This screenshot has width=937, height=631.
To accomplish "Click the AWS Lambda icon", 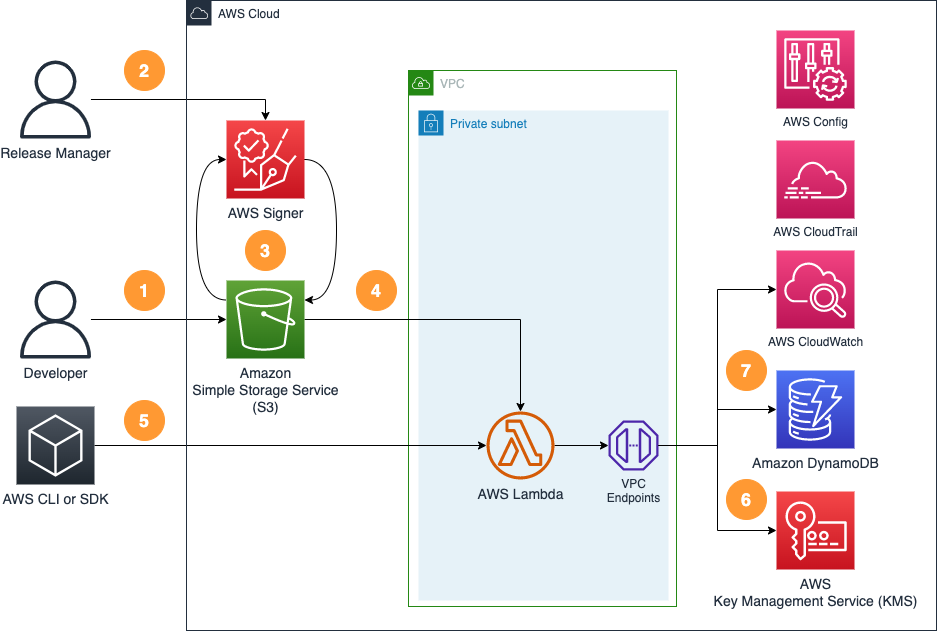I will (520, 446).
